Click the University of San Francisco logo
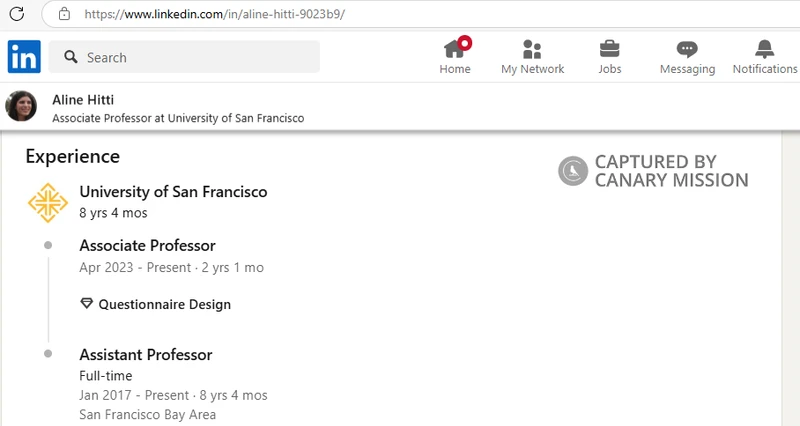Viewport: 800px width, 426px height. tap(47, 202)
